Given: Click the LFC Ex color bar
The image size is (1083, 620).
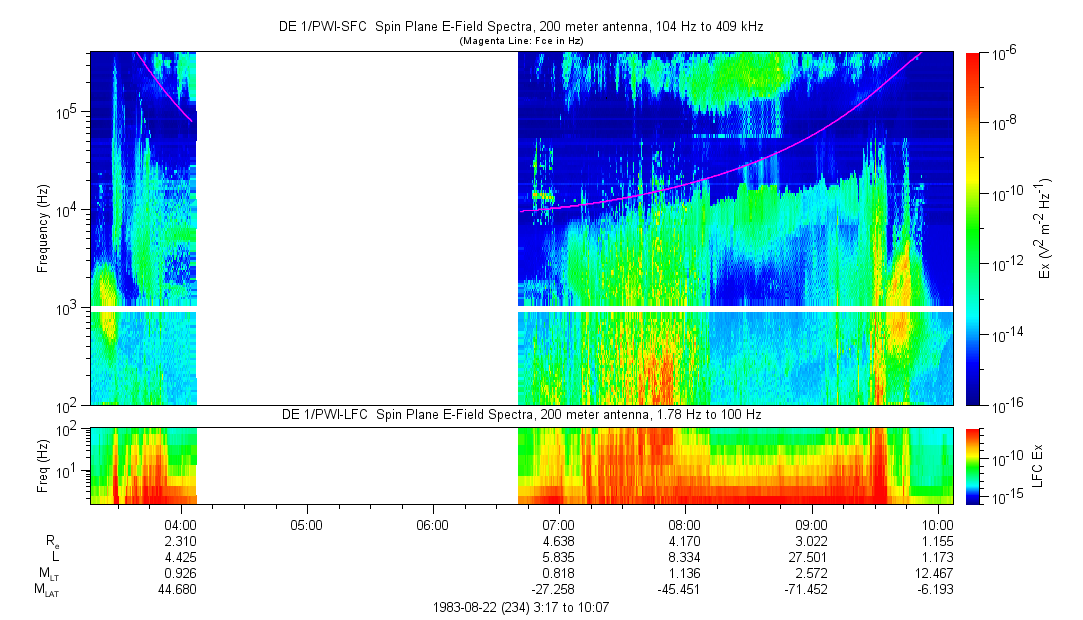Looking at the screenshot, I should click(x=973, y=465).
